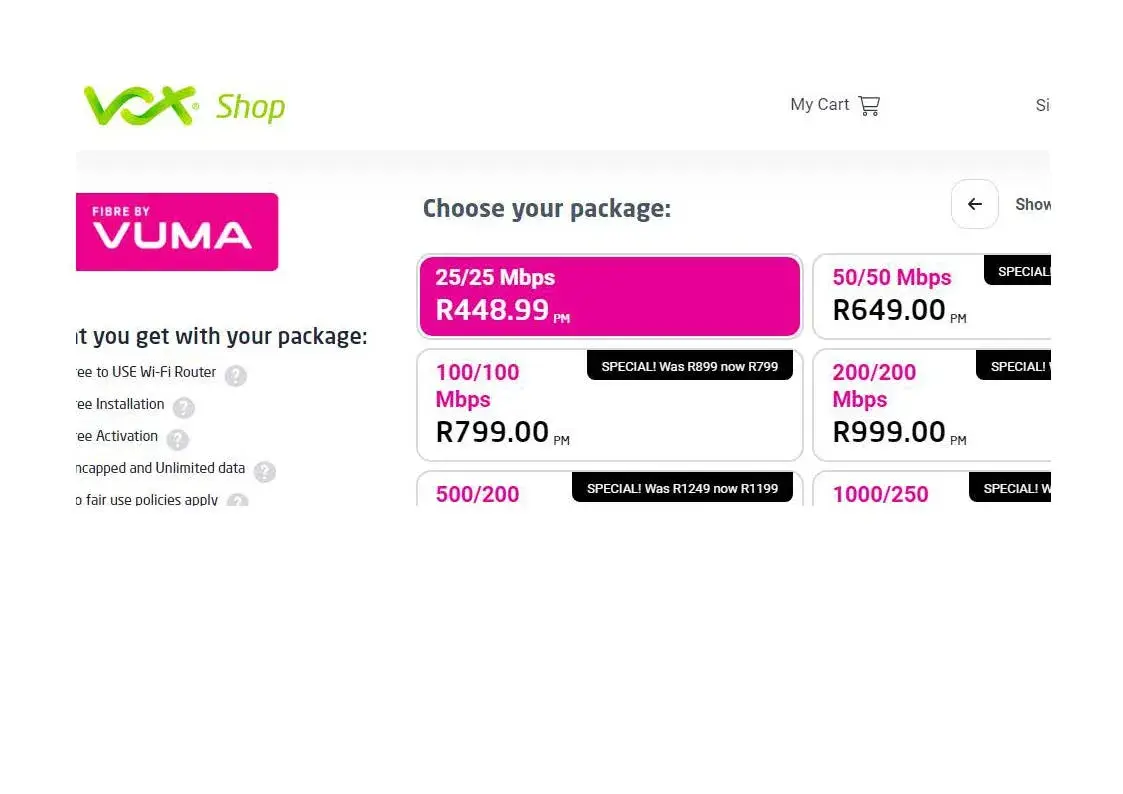1123x794 pixels.
Task: Click help icon beside Free Activation
Action: click(x=177, y=440)
